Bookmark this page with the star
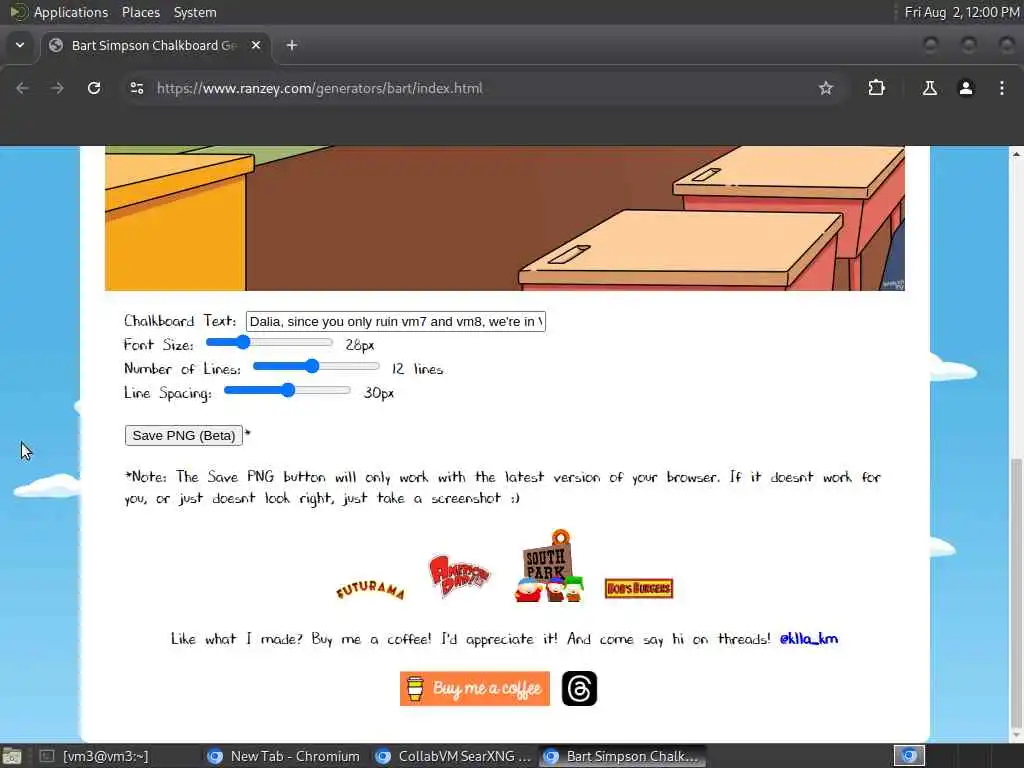The width and height of the screenshot is (1024, 768). pyautogui.click(x=825, y=88)
